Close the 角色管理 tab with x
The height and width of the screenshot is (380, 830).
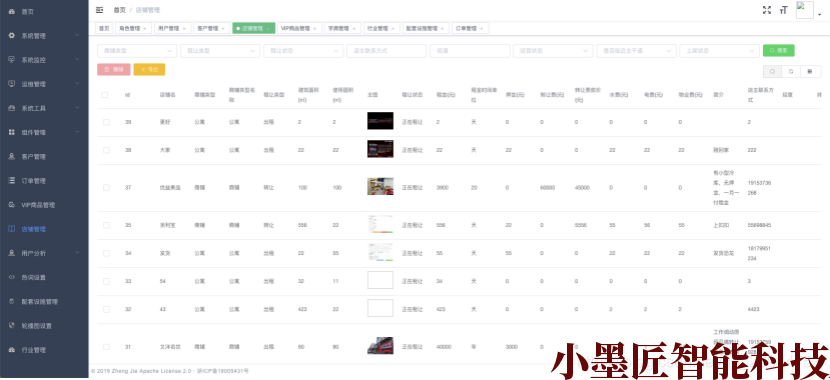point(145,29)
